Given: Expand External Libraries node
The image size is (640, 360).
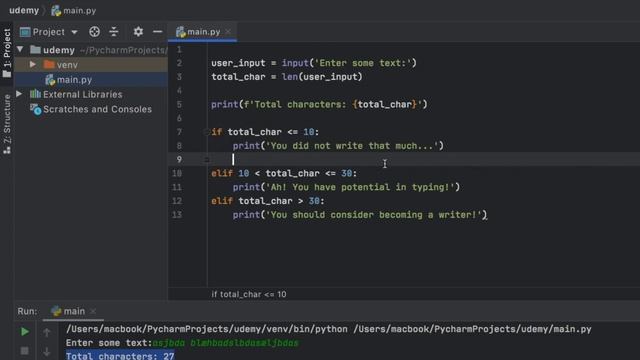Looking at the screenshot, I should tap(19, 94).
